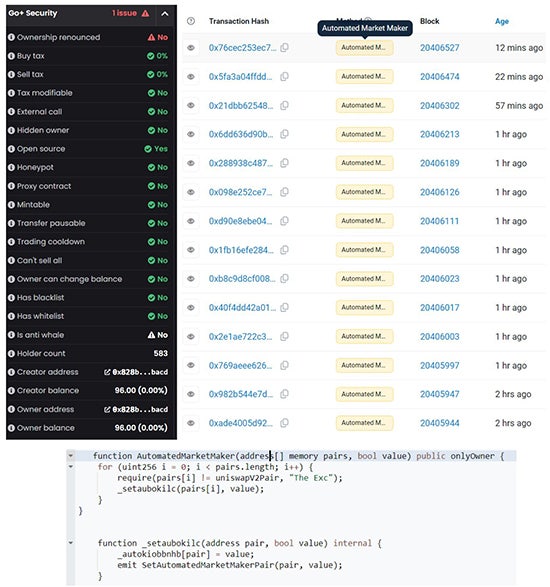Open Creator address external link icon
The width and height of the screenshot is (550, 587).
[107, 372]
